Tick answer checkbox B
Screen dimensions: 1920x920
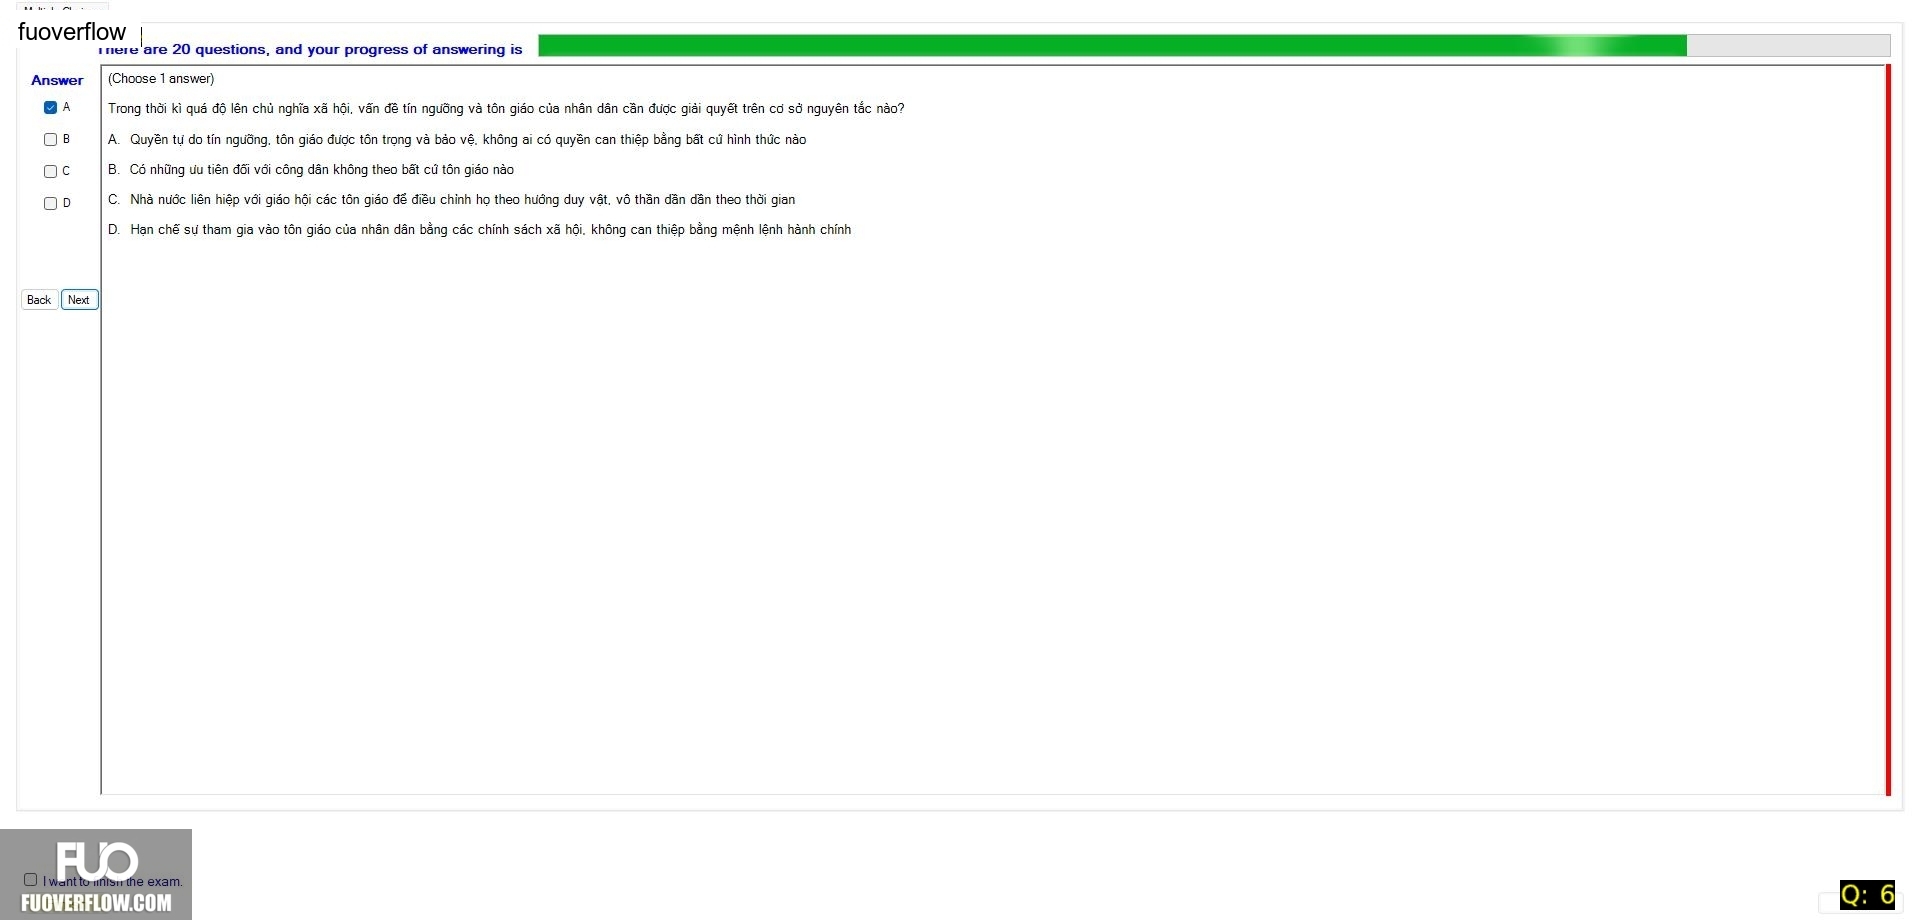(x=50, y=140)
